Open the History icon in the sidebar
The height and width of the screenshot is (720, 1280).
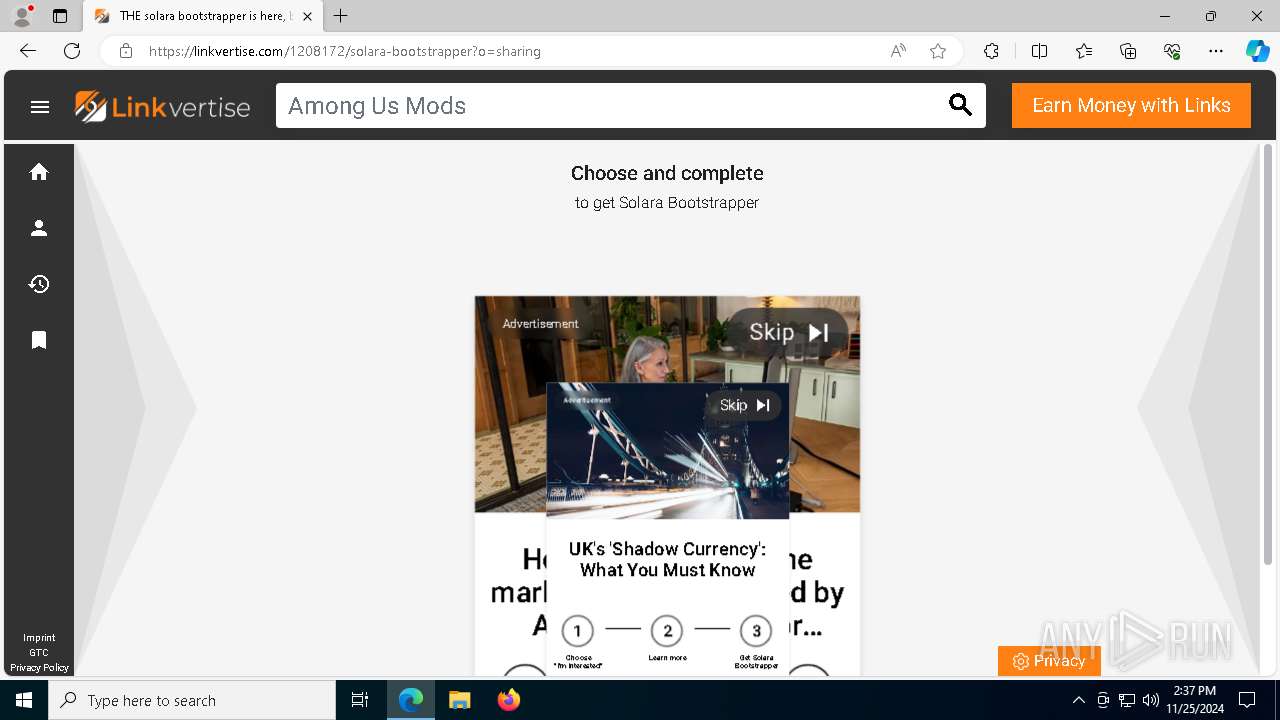click(x=39, y=284)
